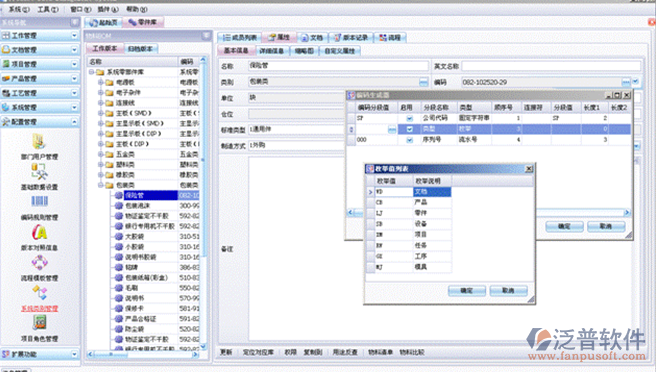Open 版本对照信息 icon
Viewport: 656px width, 372px height.
pos(39,232)
